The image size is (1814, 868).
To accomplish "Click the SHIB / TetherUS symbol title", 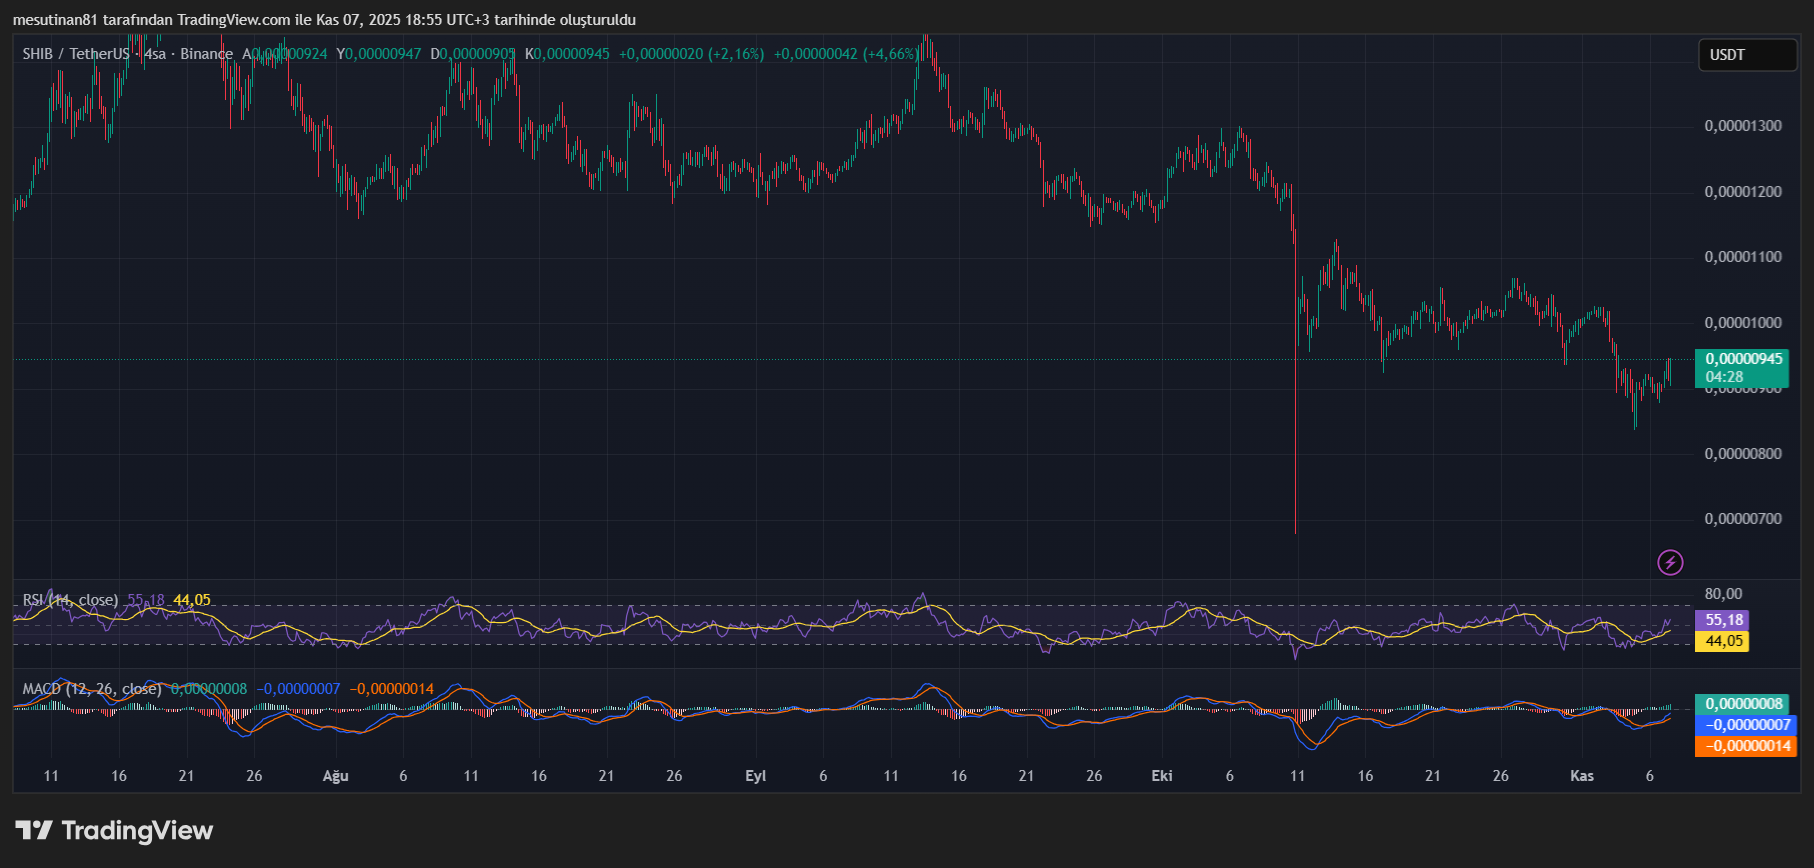I will [76, 54].
